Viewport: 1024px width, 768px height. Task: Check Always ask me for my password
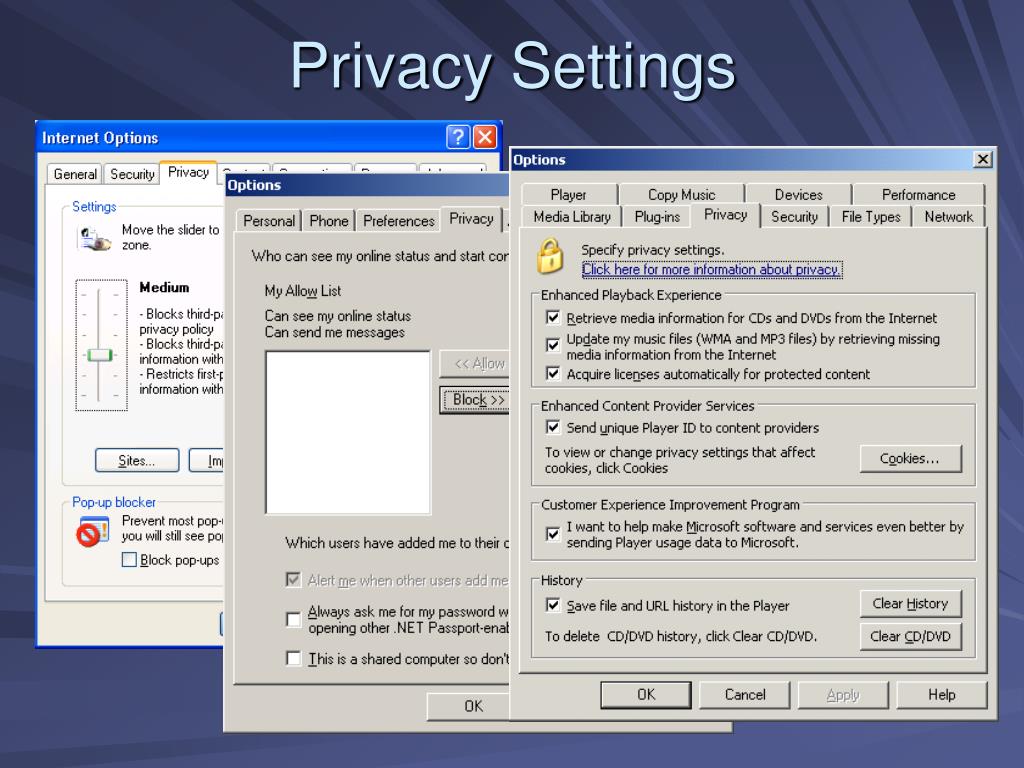click(293, 619)
